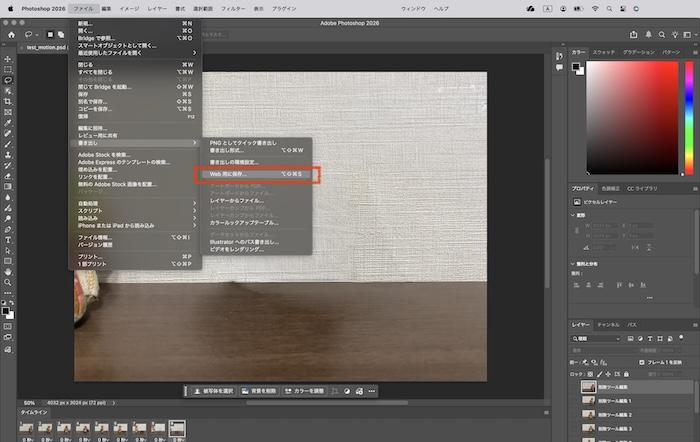
Task: Toggle lock transparent pixels in Layers panel
Action: (x=590, y=374)
